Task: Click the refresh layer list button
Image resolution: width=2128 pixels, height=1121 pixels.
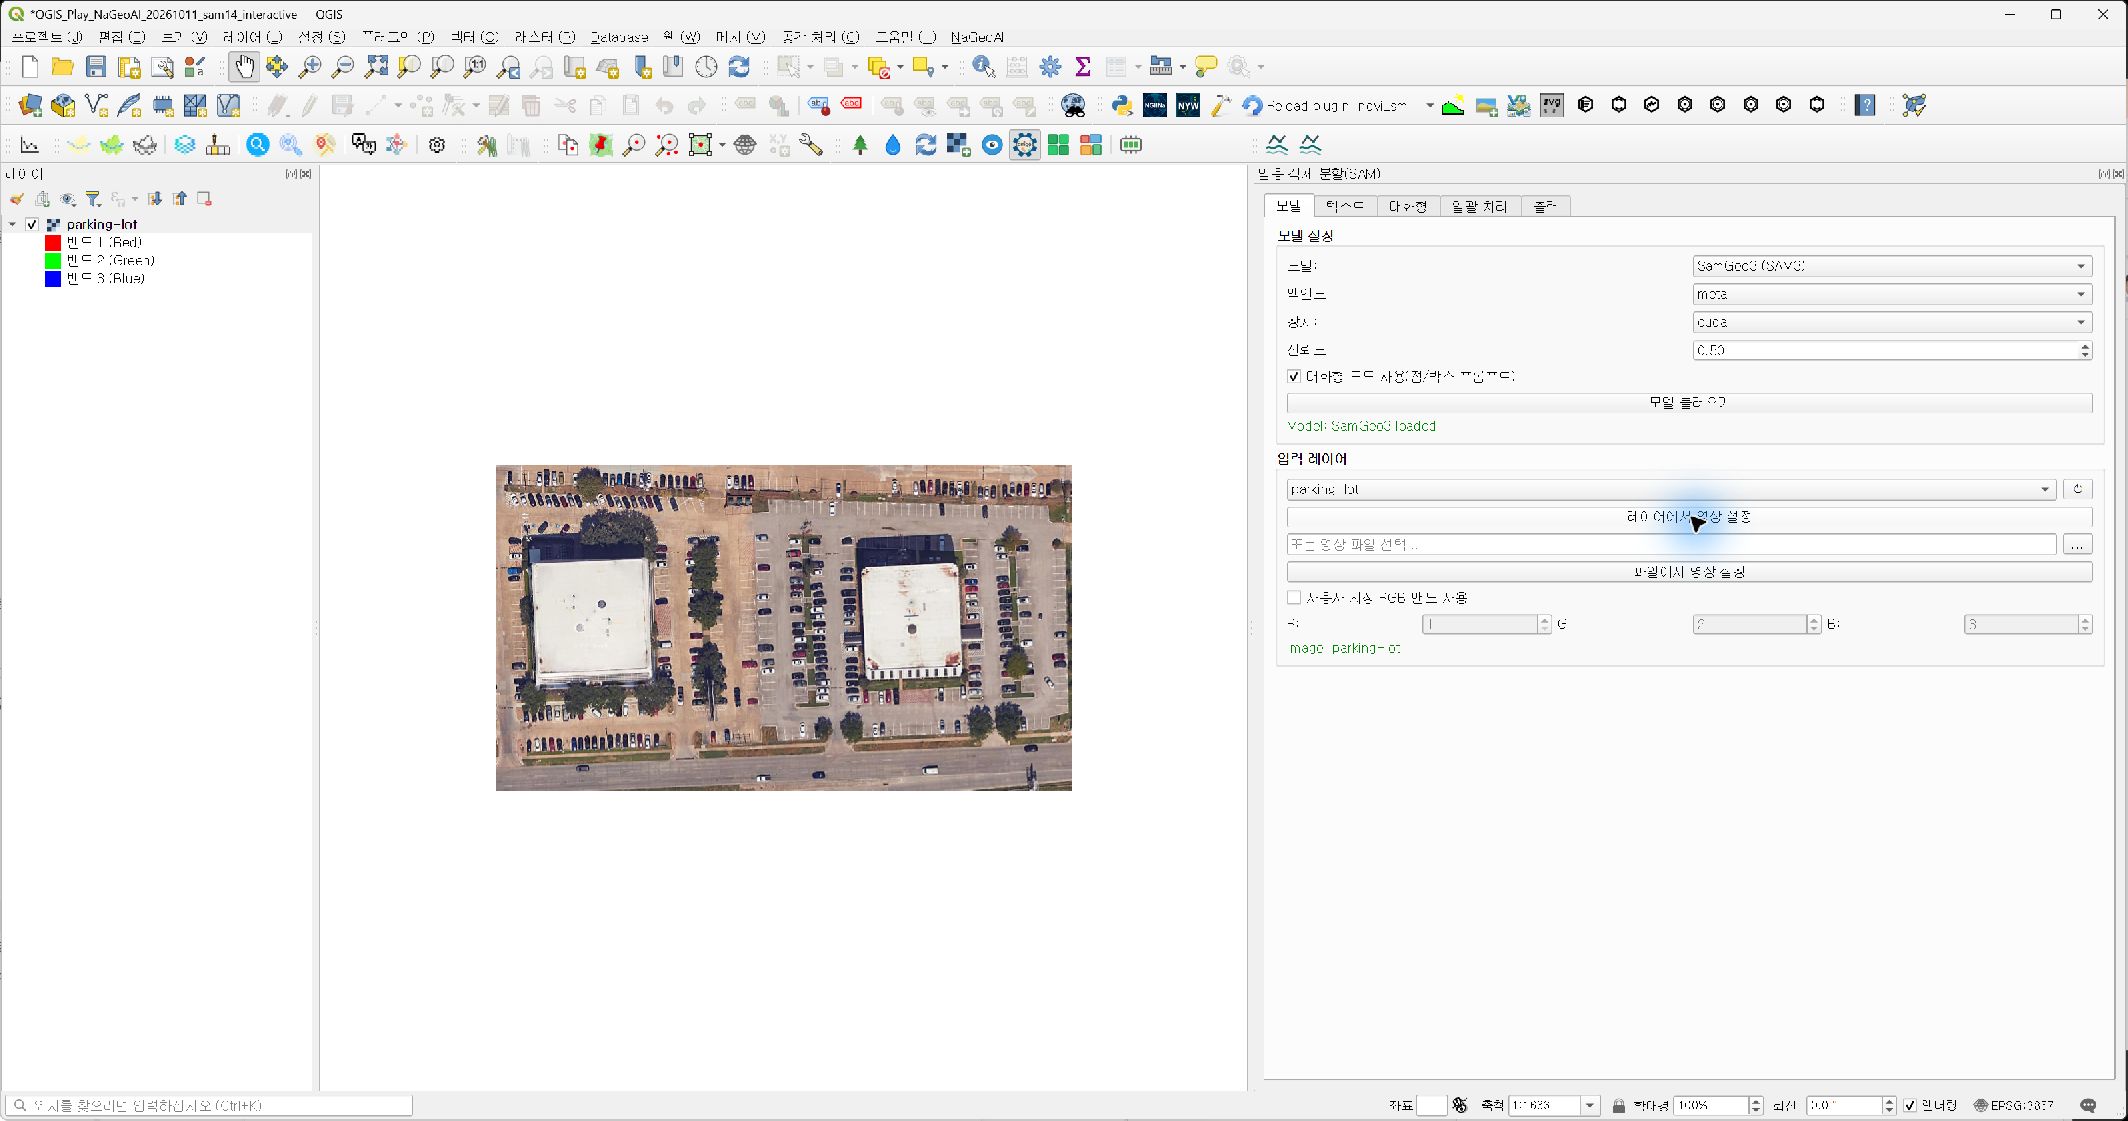Action: point(2077,489)
